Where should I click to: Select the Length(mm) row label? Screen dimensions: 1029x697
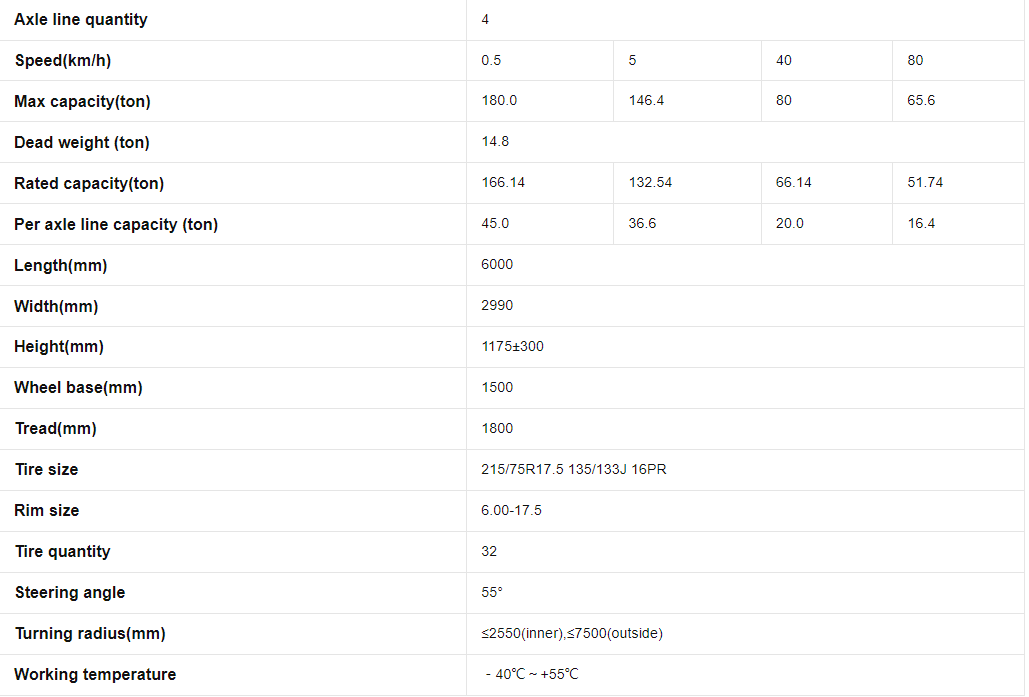[x=61, y=265]
